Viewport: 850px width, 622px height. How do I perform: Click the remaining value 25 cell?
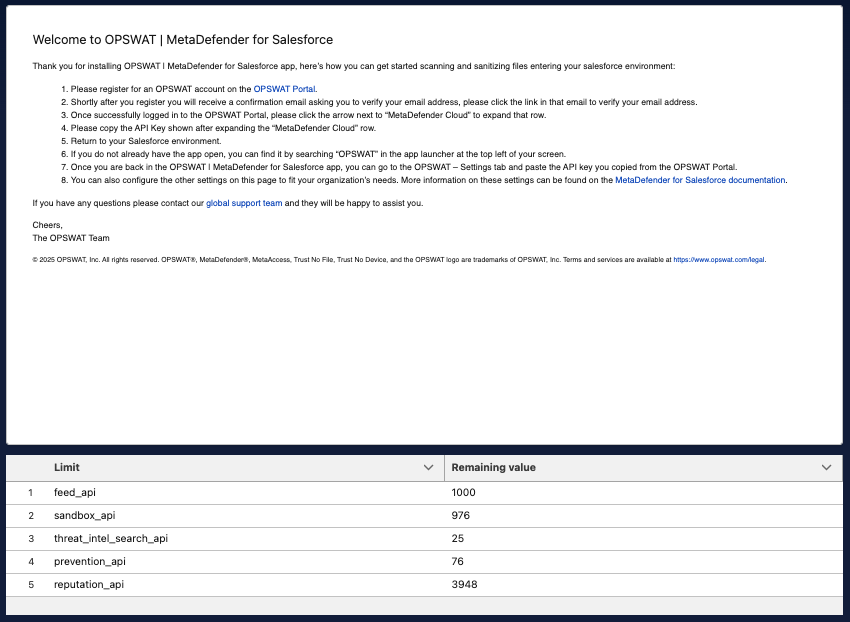(458, 538)
